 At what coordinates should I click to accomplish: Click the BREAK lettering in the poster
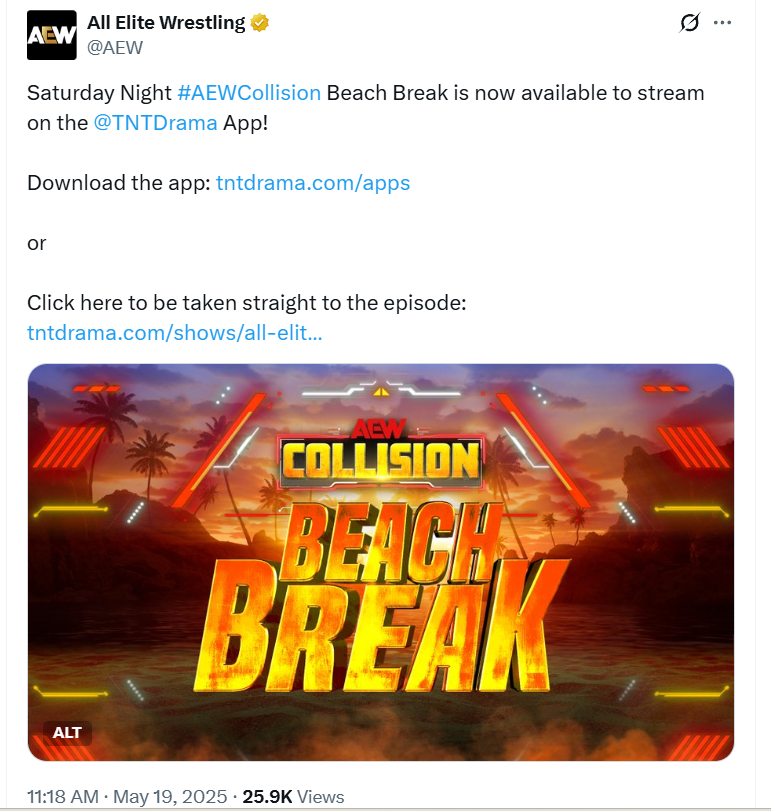383,626
